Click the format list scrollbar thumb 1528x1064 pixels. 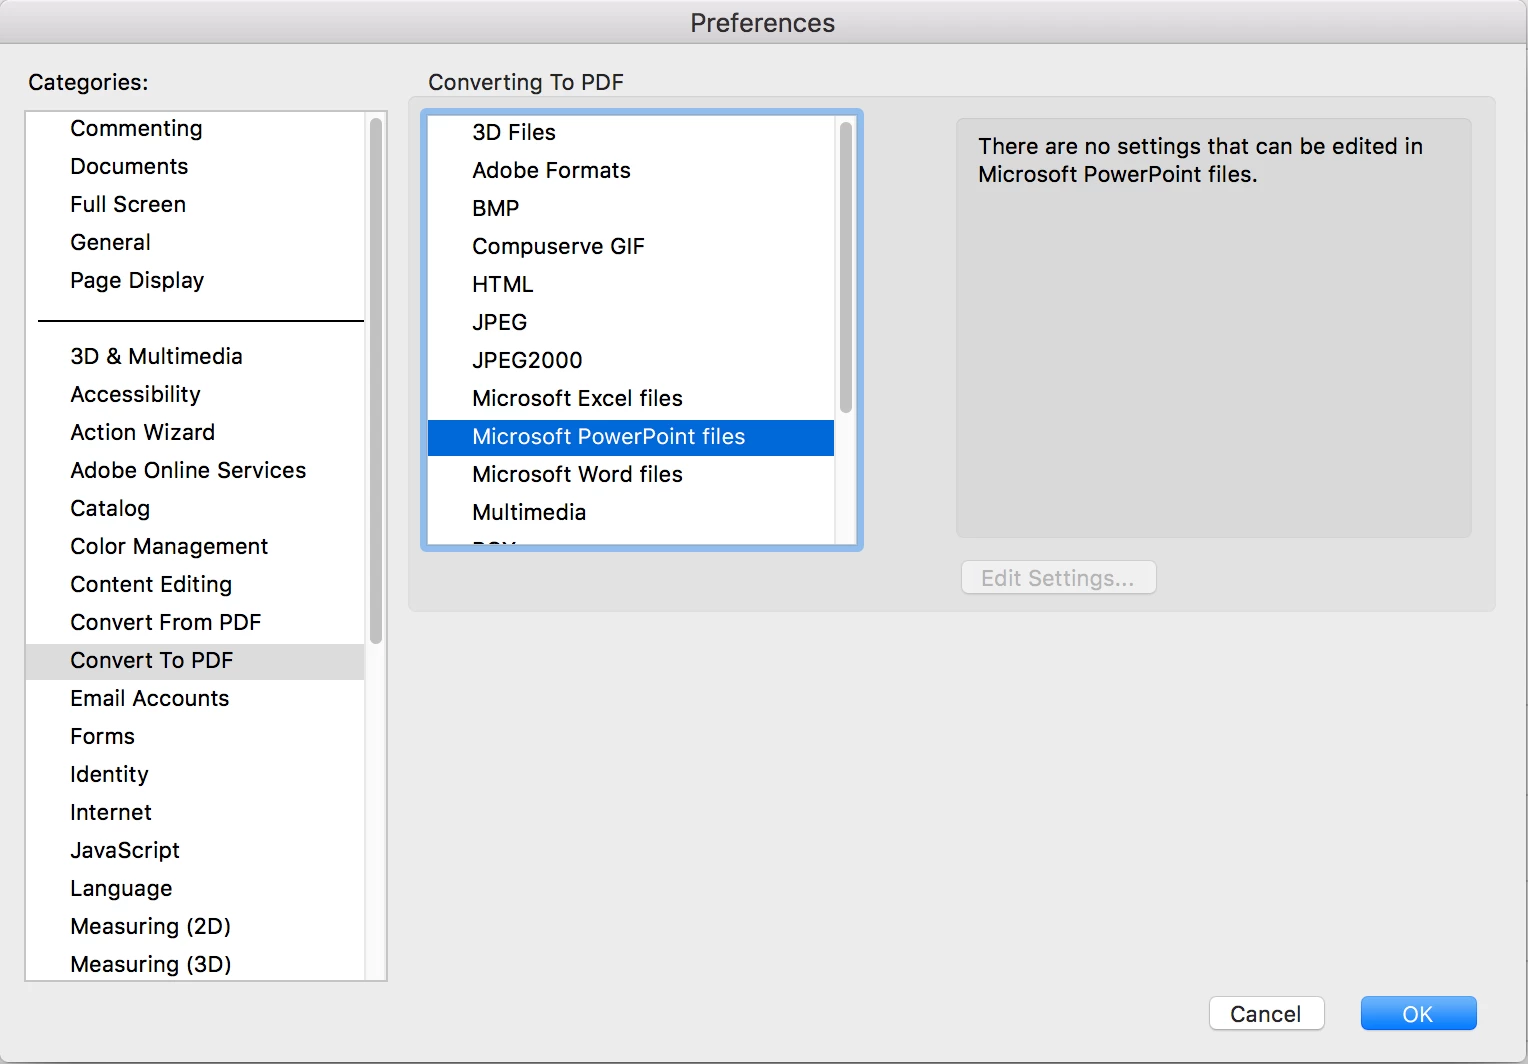pyautogui.click(x=846, y=267)
